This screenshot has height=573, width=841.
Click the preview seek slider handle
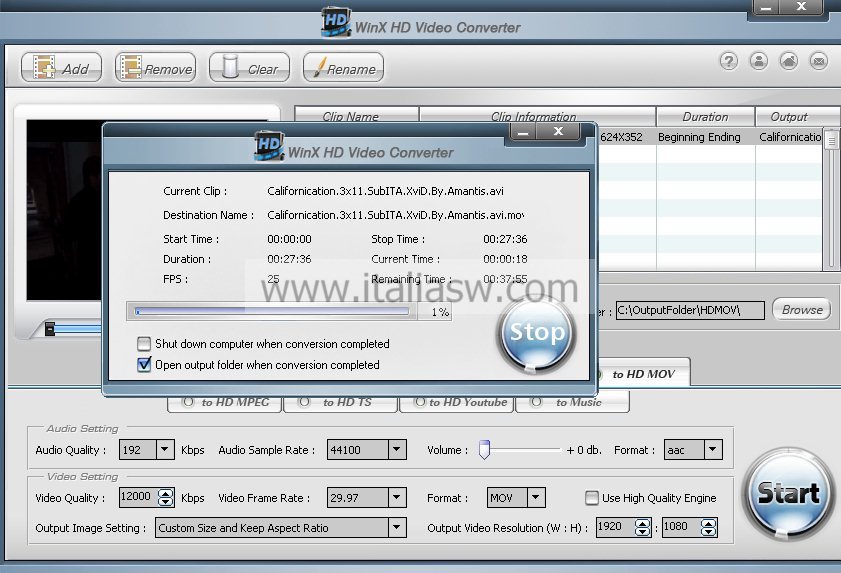[50, 328]
